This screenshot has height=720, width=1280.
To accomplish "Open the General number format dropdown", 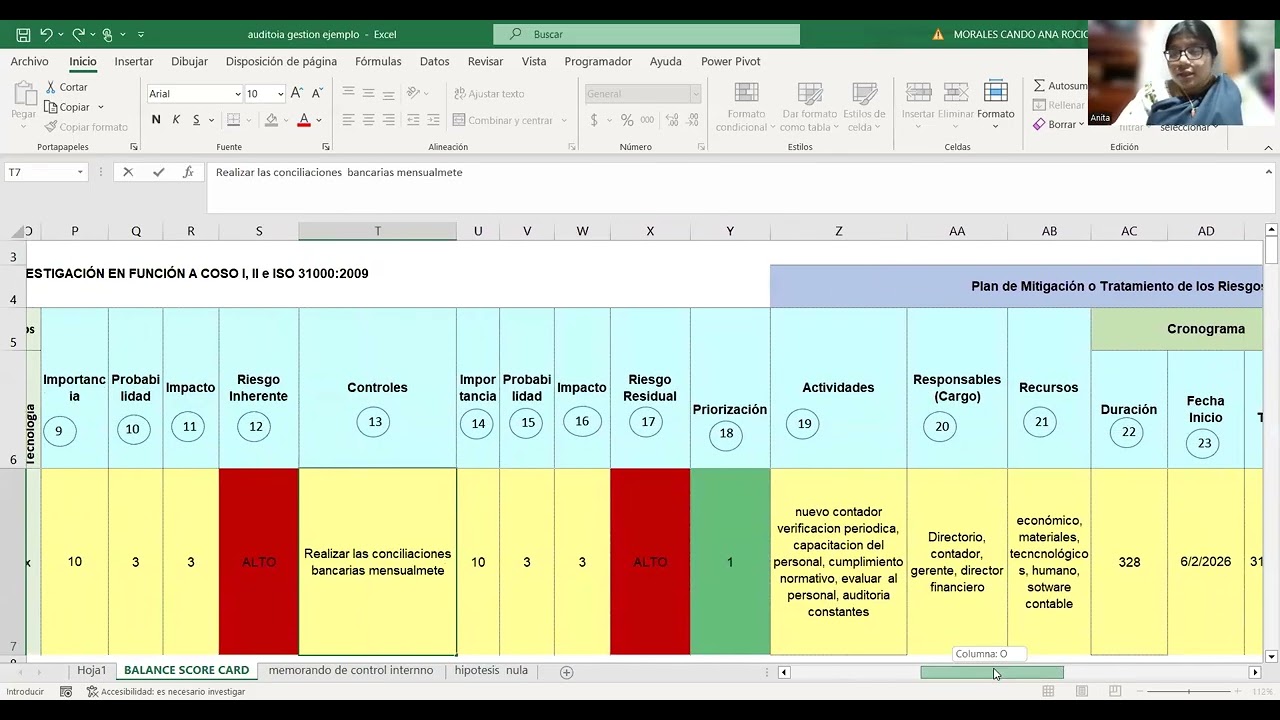I will [695, 94].
